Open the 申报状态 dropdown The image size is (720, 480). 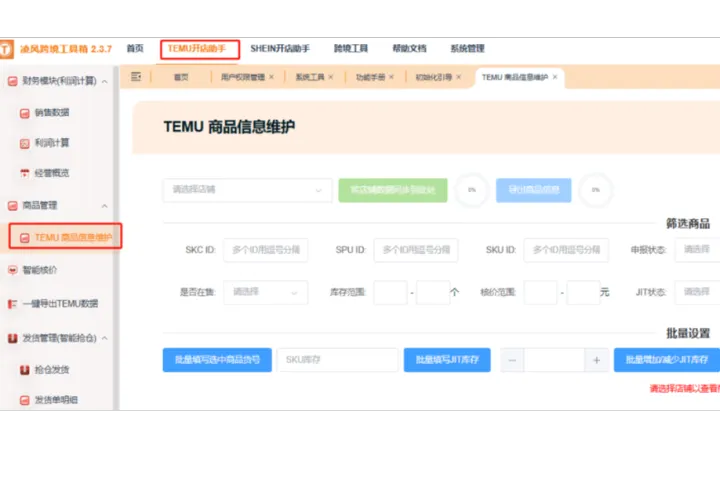[697, 250]
